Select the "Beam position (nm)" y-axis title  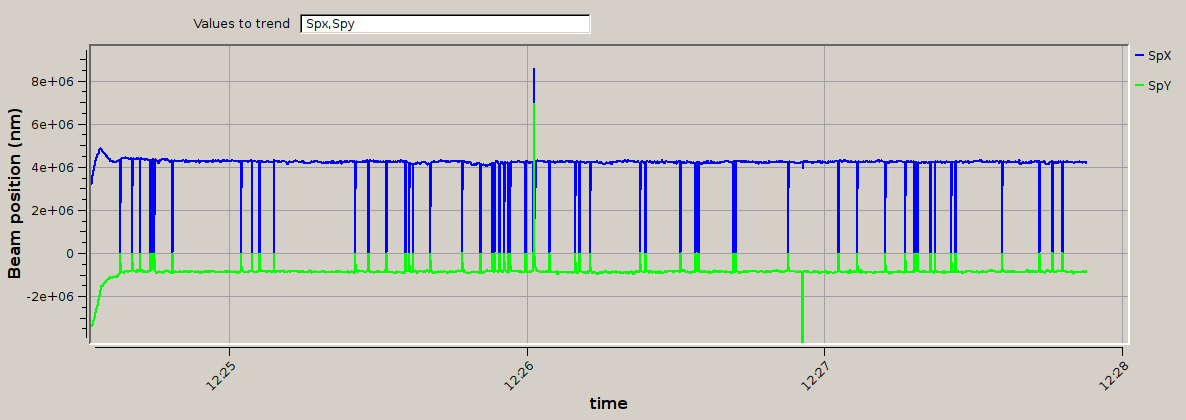15,195
